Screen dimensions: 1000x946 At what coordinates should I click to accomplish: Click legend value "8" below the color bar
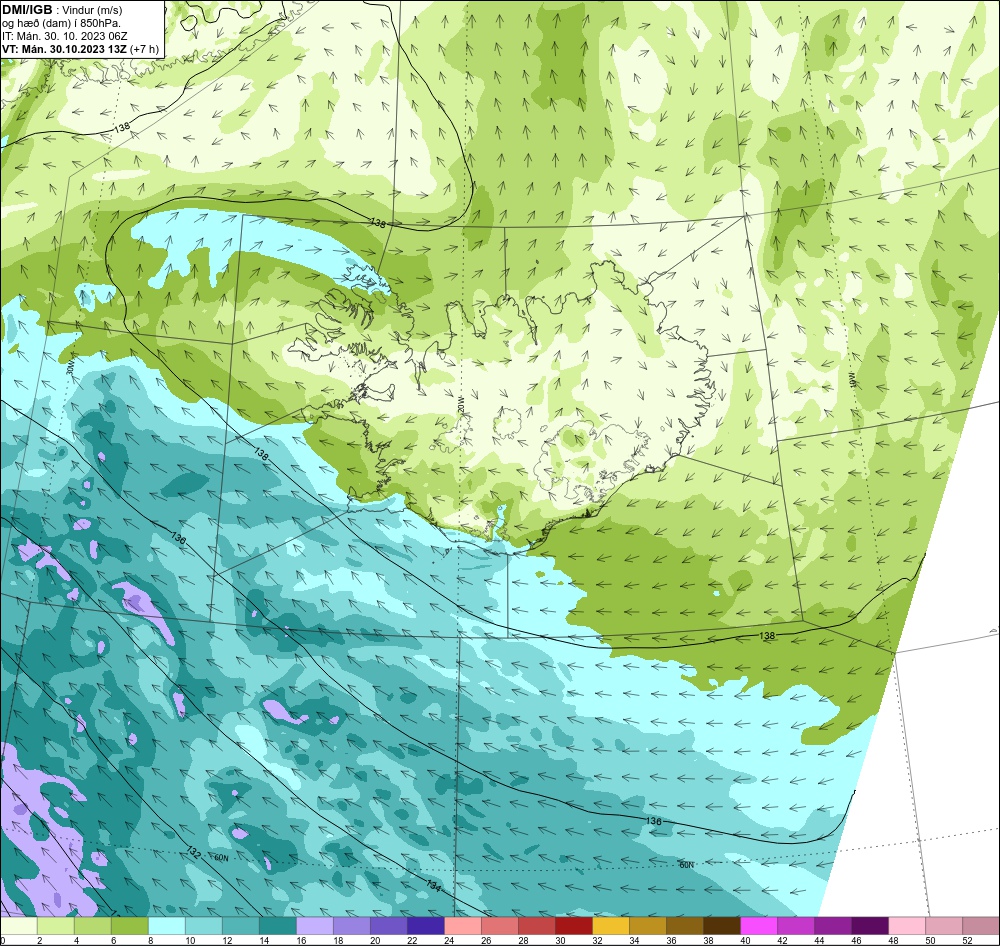(151, 940)
